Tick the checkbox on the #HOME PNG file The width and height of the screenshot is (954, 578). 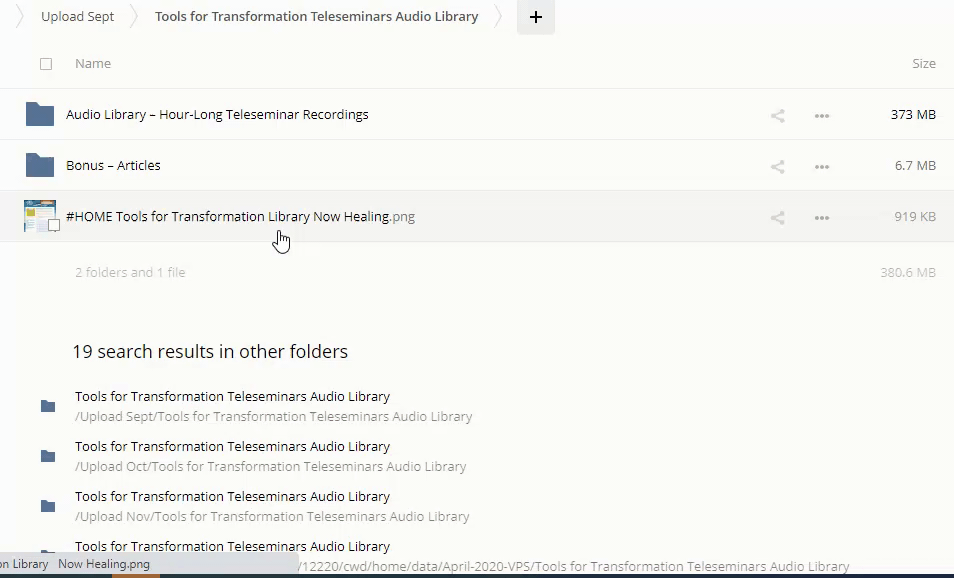[x=54, y=226]
